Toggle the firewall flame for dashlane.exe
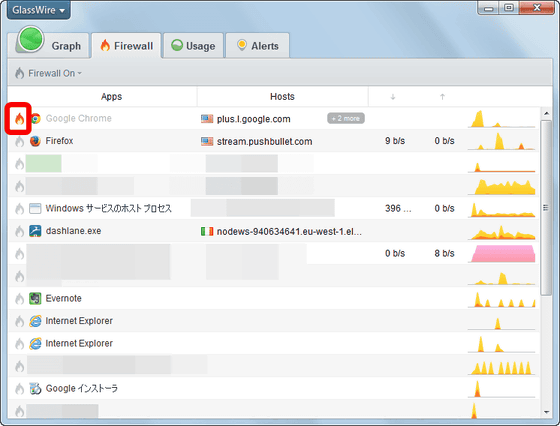The width and height of the screenshot is (560, 426). pos(19,231)
